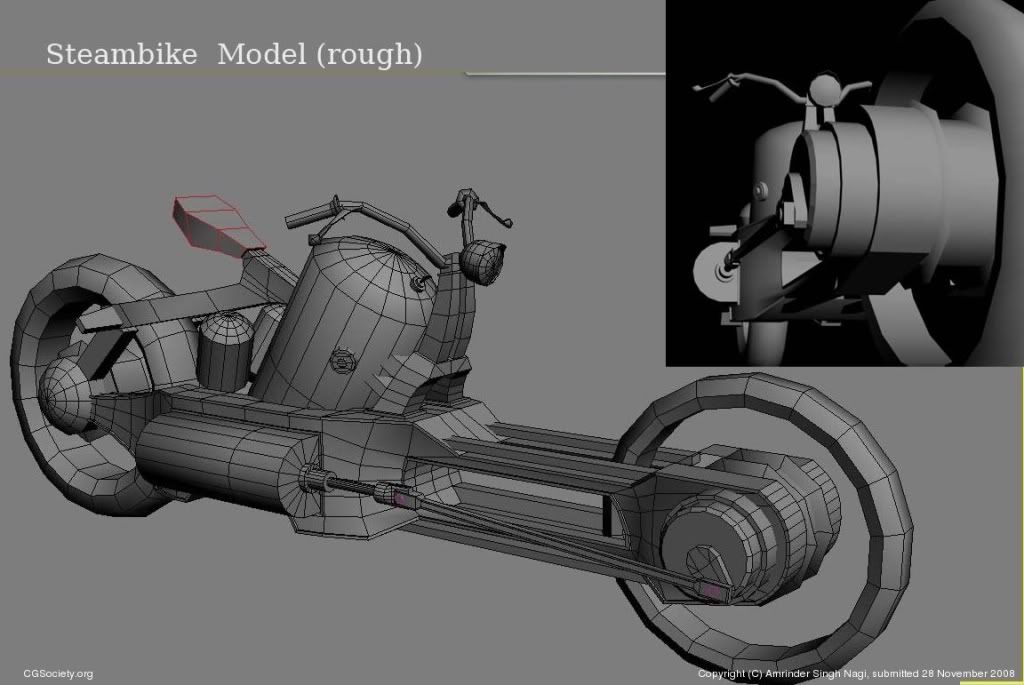Click the "Steambike Model (rough)" title text
Screen dimensions: 1024x685
click(x=234, y=54)
